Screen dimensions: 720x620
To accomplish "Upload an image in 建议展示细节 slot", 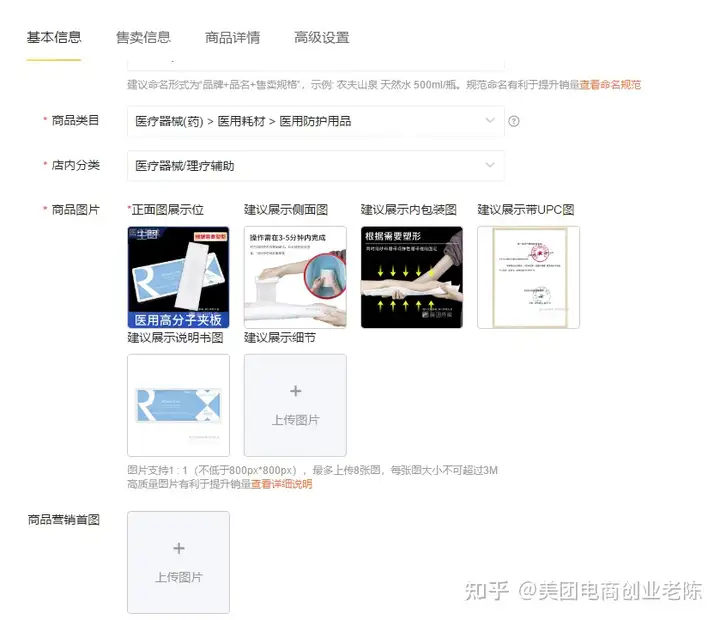I will pos(295,405).
